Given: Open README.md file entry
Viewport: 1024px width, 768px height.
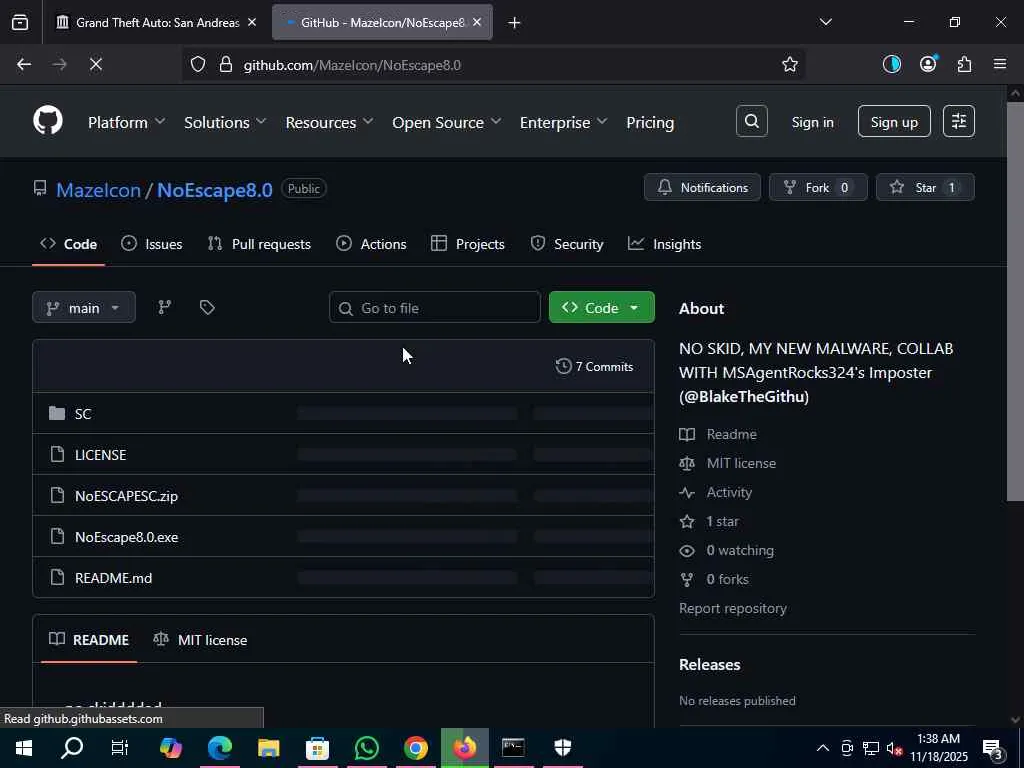Looking at the screenshot, I should pyautogui.click(x=113, y=578).
